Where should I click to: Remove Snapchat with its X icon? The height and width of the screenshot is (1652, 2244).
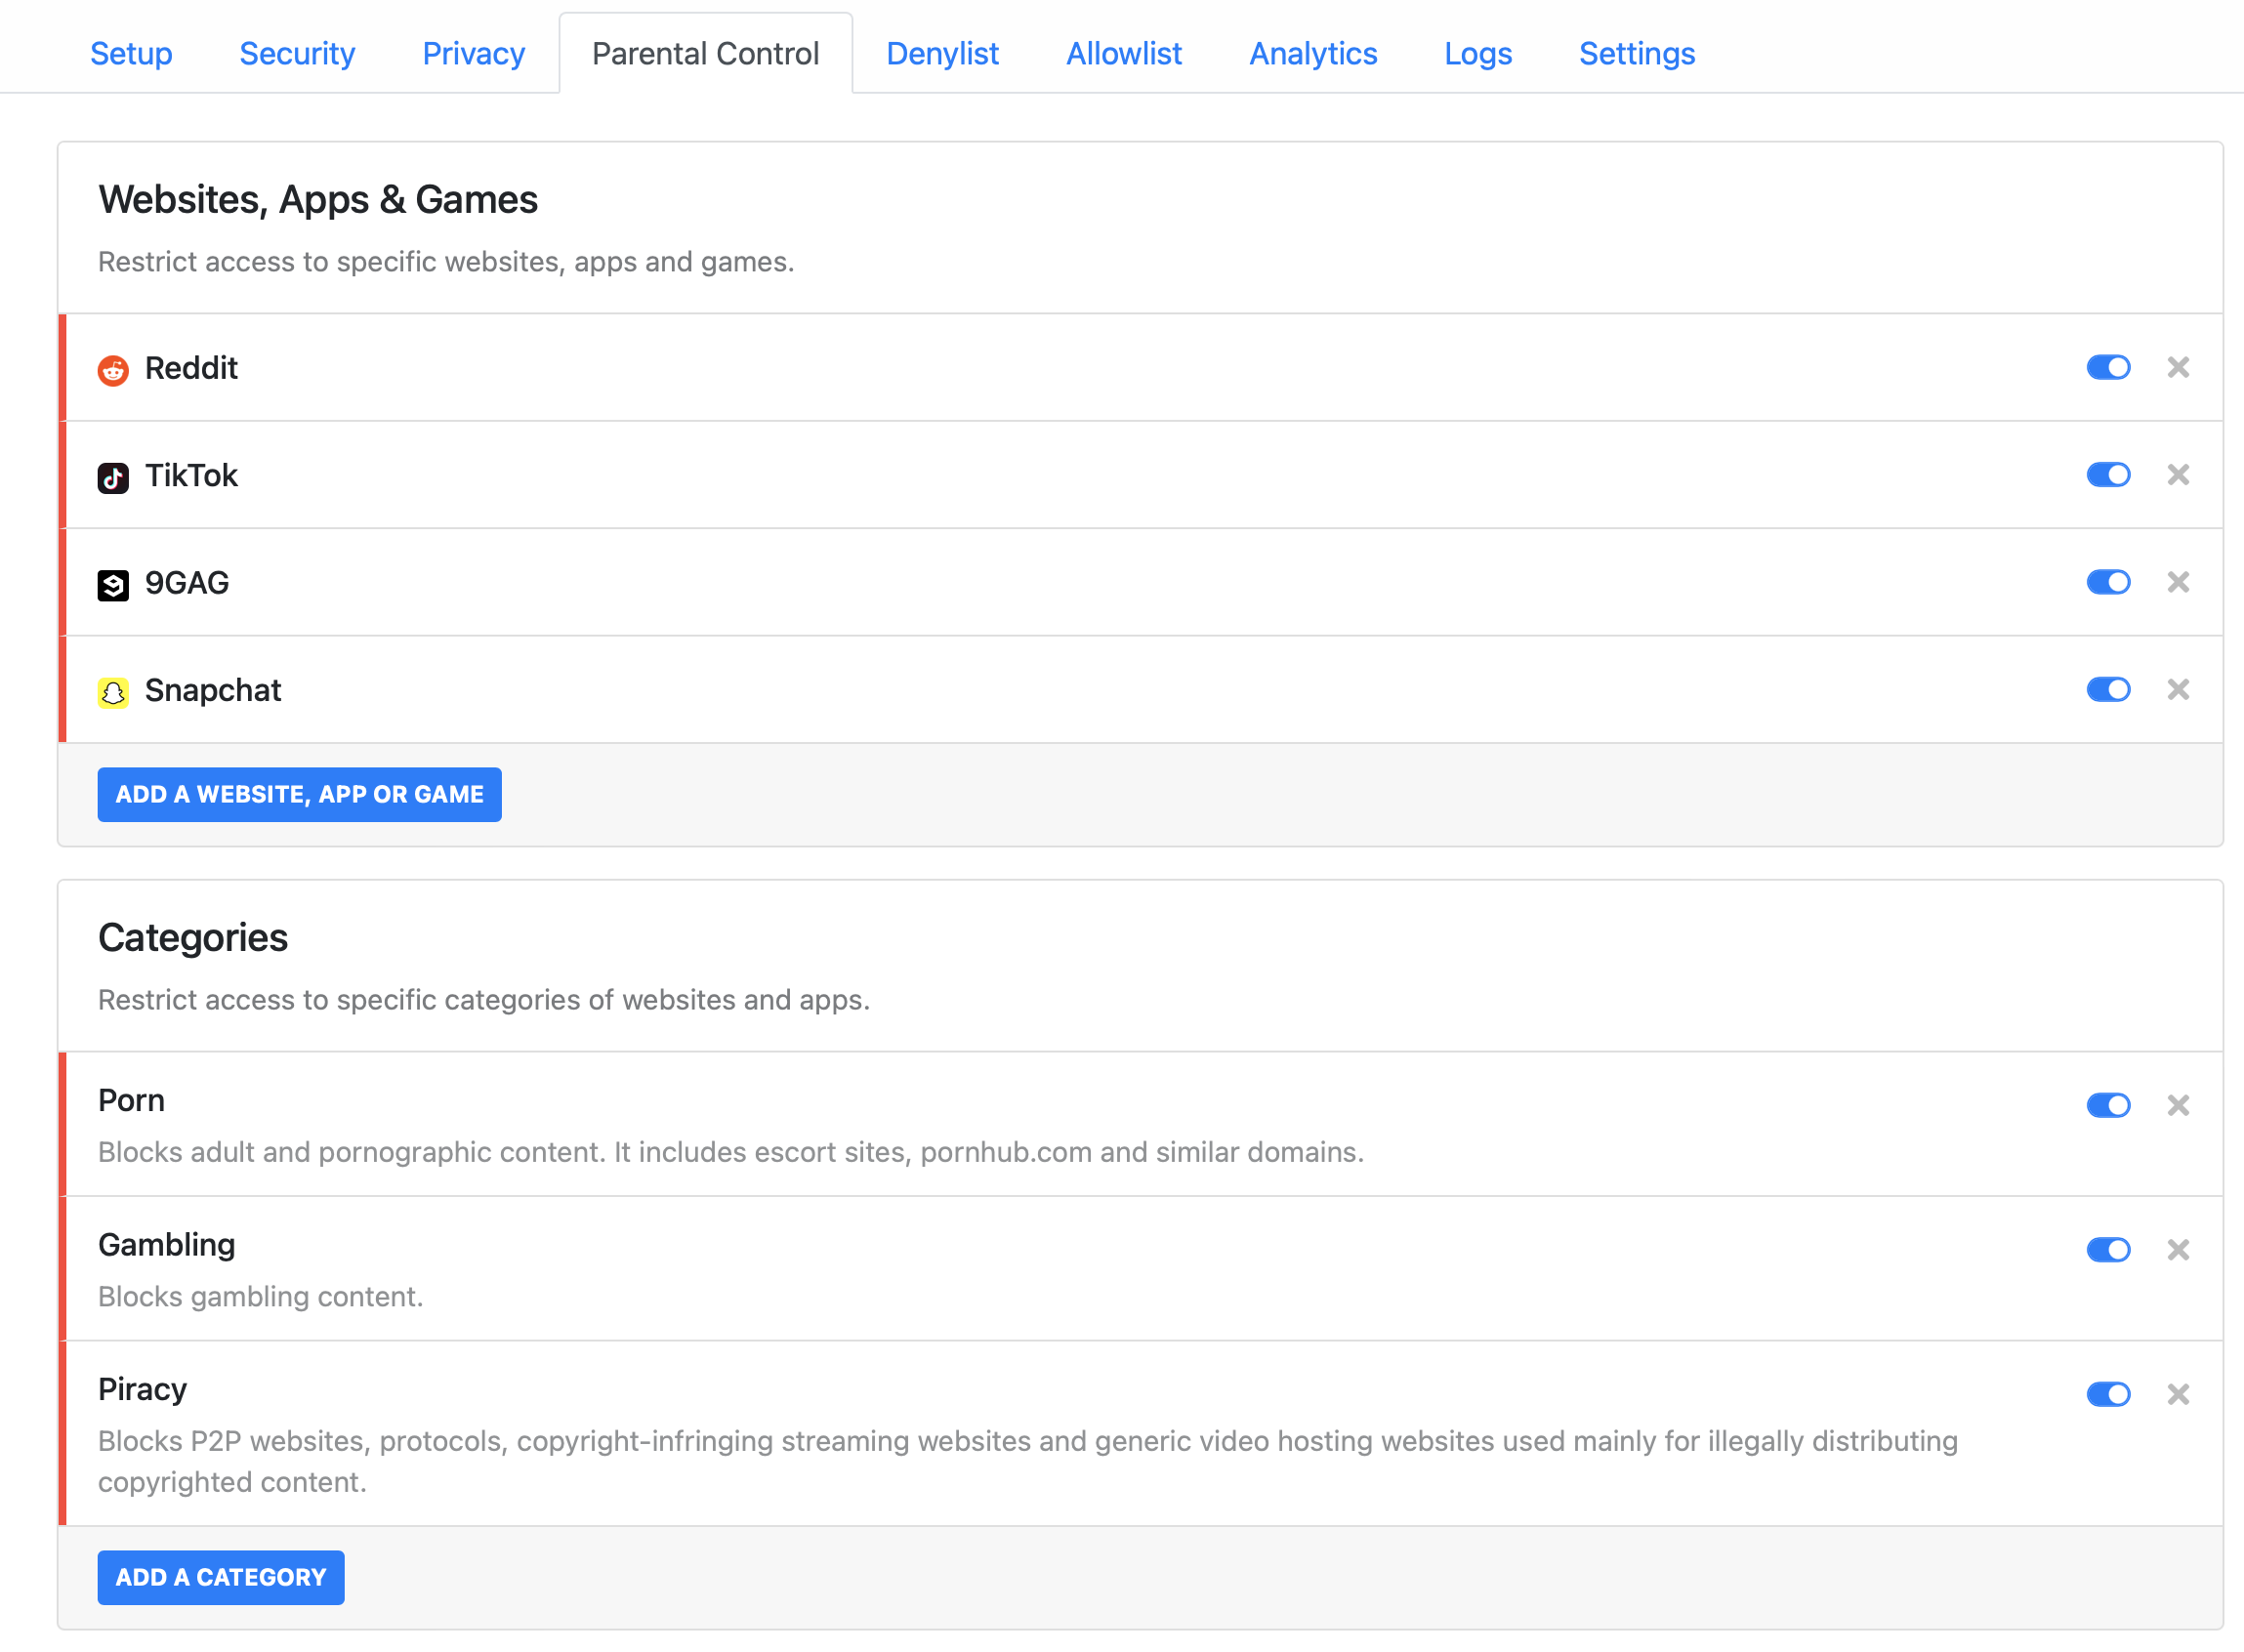[x=2178, y=689]
